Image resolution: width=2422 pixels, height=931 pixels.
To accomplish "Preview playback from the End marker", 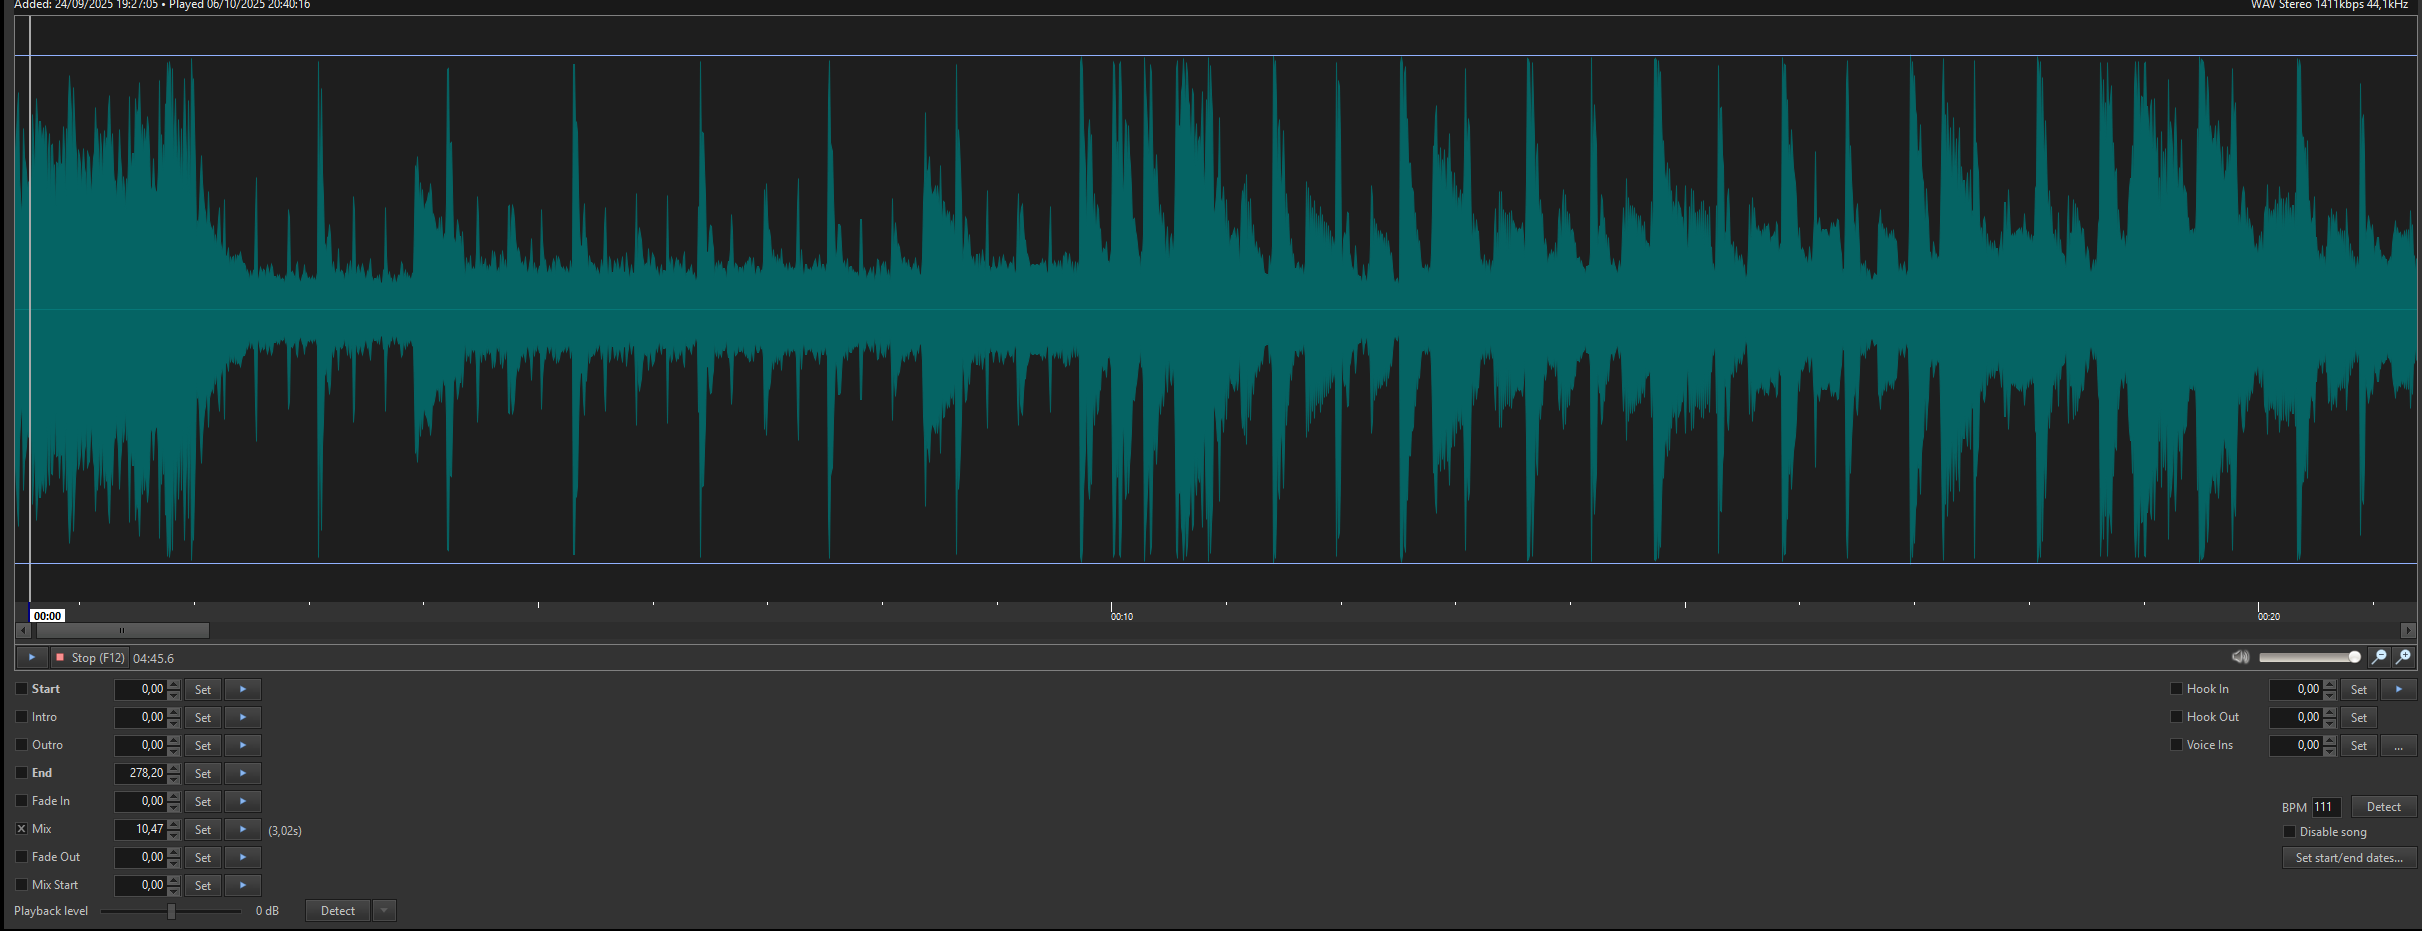I will pos(243,773).
